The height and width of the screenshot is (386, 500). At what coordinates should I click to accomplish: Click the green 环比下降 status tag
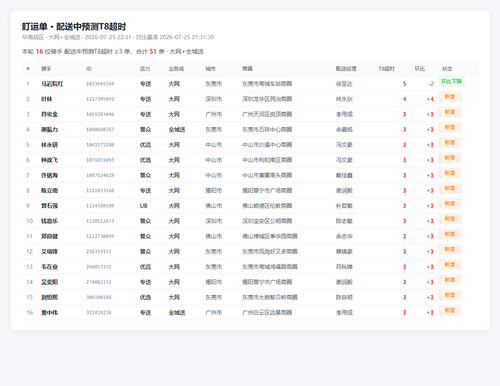pos(451,81)
